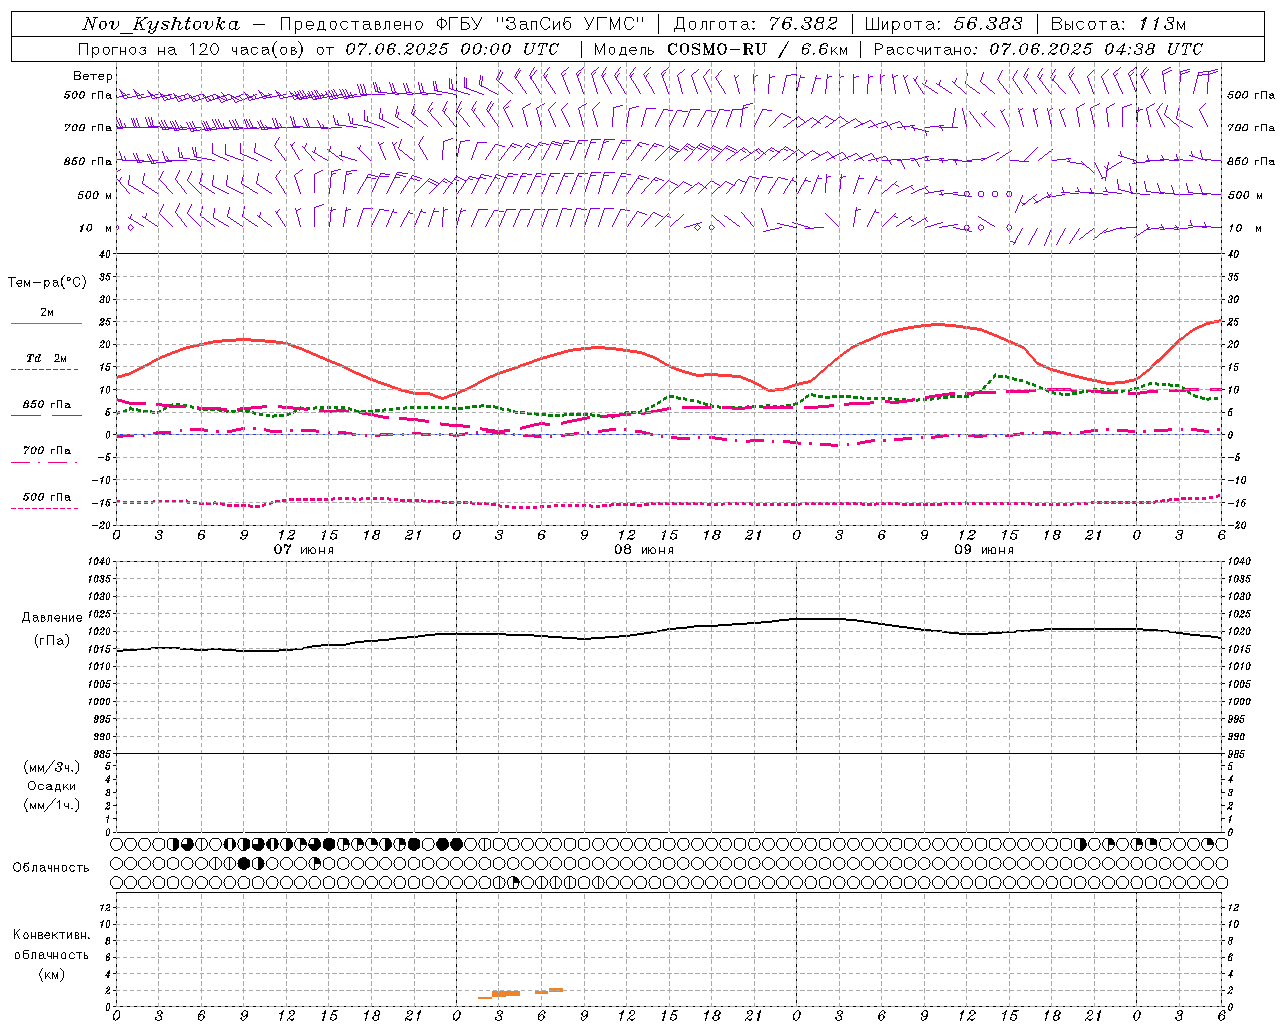This screenshot has height=1024, width=1280.
Task: Click the '(км)' convective cloud unit label
Action: 51,973
